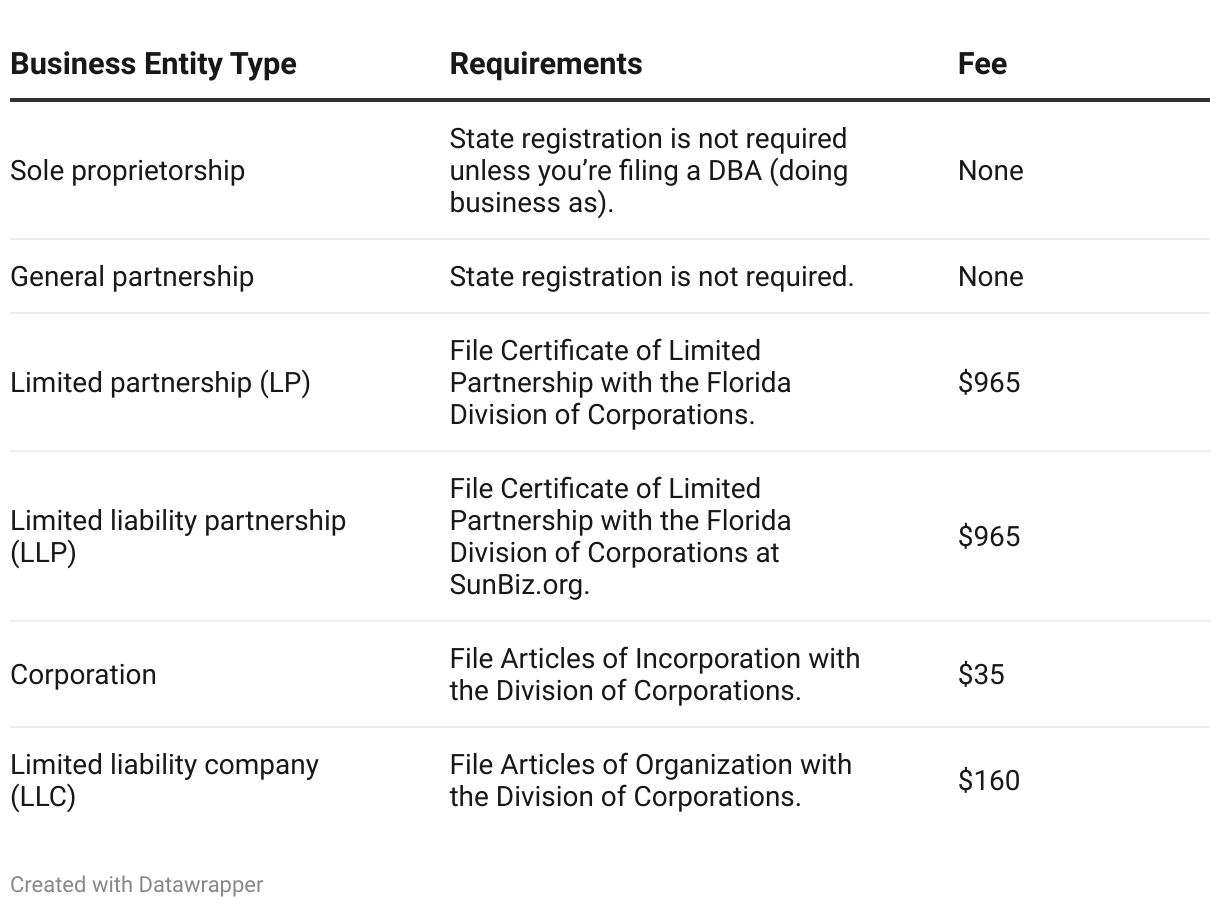Click the Fee column header
Viewport: 1220px width, 908px height.
982,64
